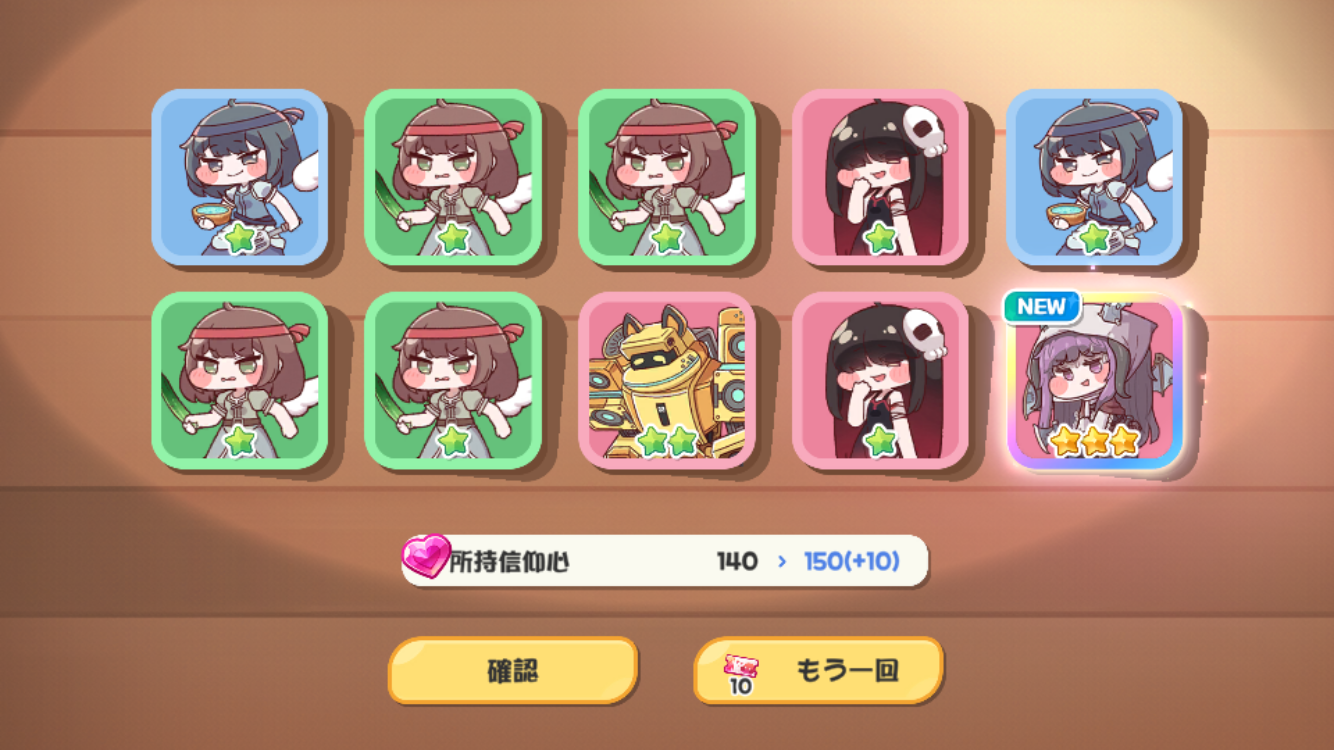Click the three gold stars on the rainbow card
The height and width of the screenshot is (750, 1334).
point(1095,440)
